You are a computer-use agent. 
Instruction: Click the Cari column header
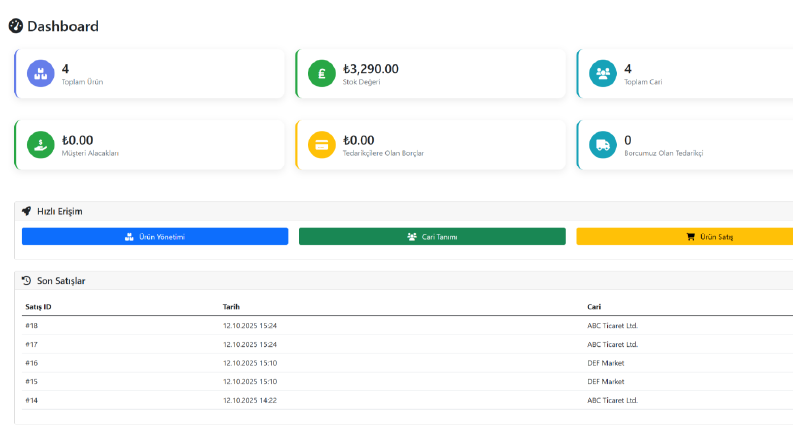(x=594, y=307)
